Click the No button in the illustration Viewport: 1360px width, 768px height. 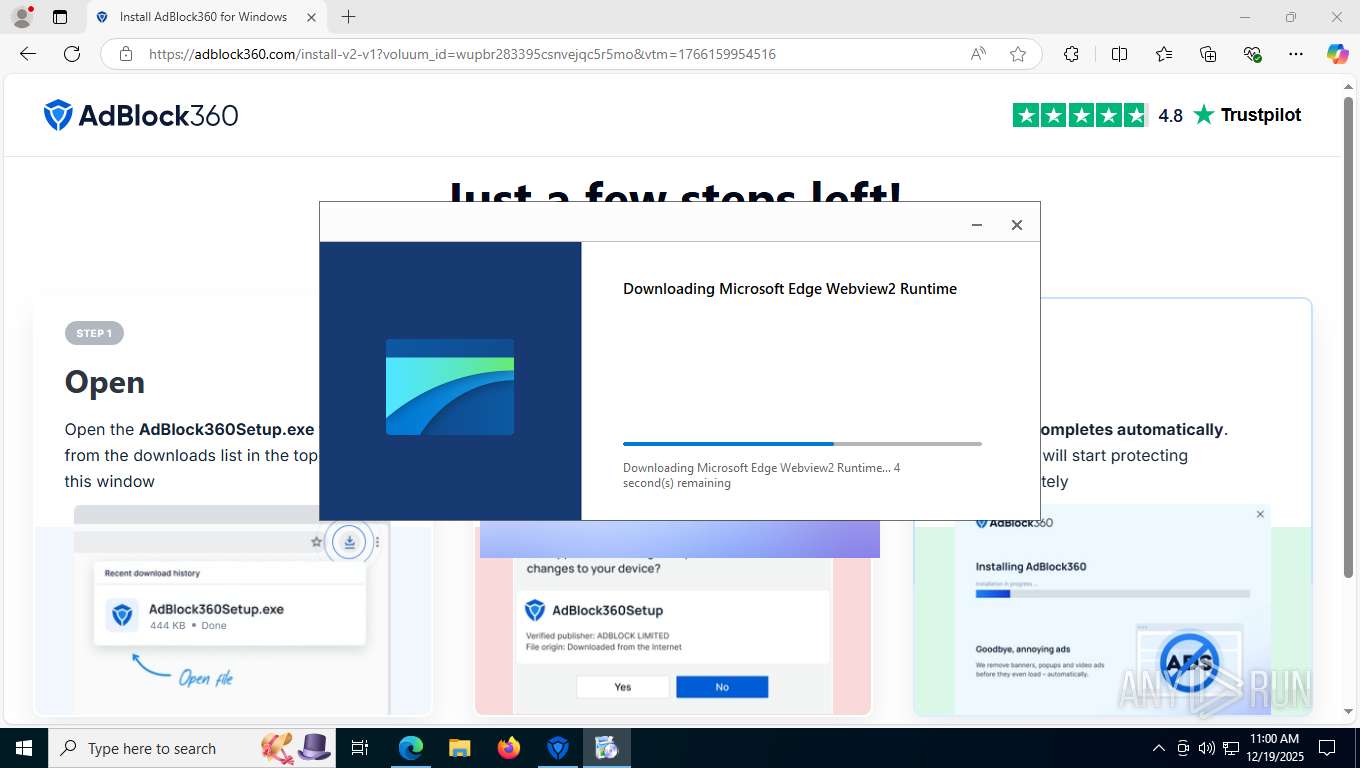[722, 687]
